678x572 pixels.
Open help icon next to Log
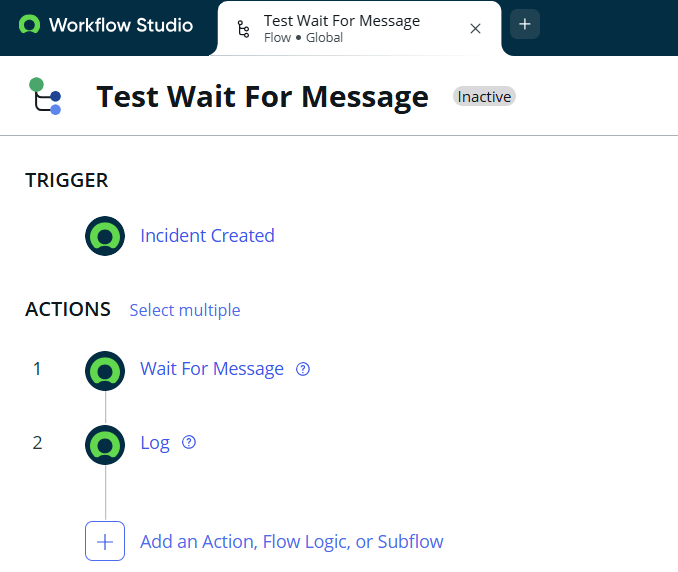click(x=189, y=442)
